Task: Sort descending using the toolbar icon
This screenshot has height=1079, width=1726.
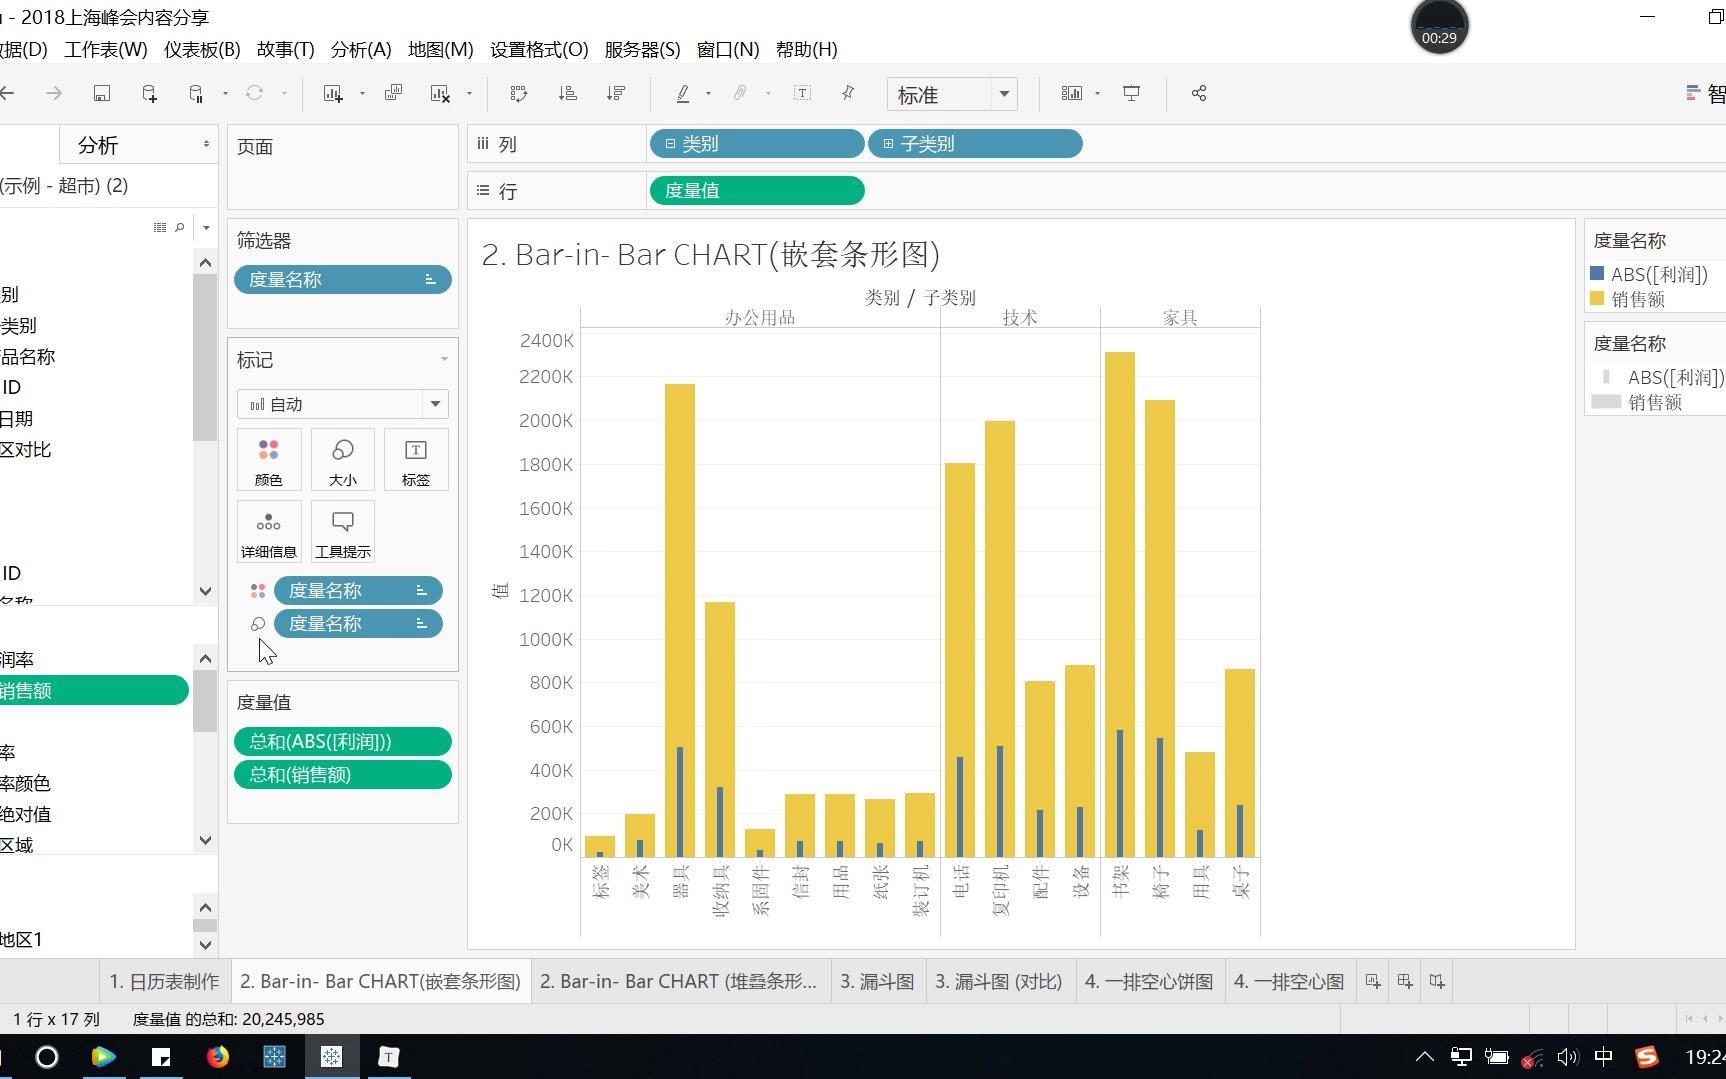Action: tap(617, 93)
